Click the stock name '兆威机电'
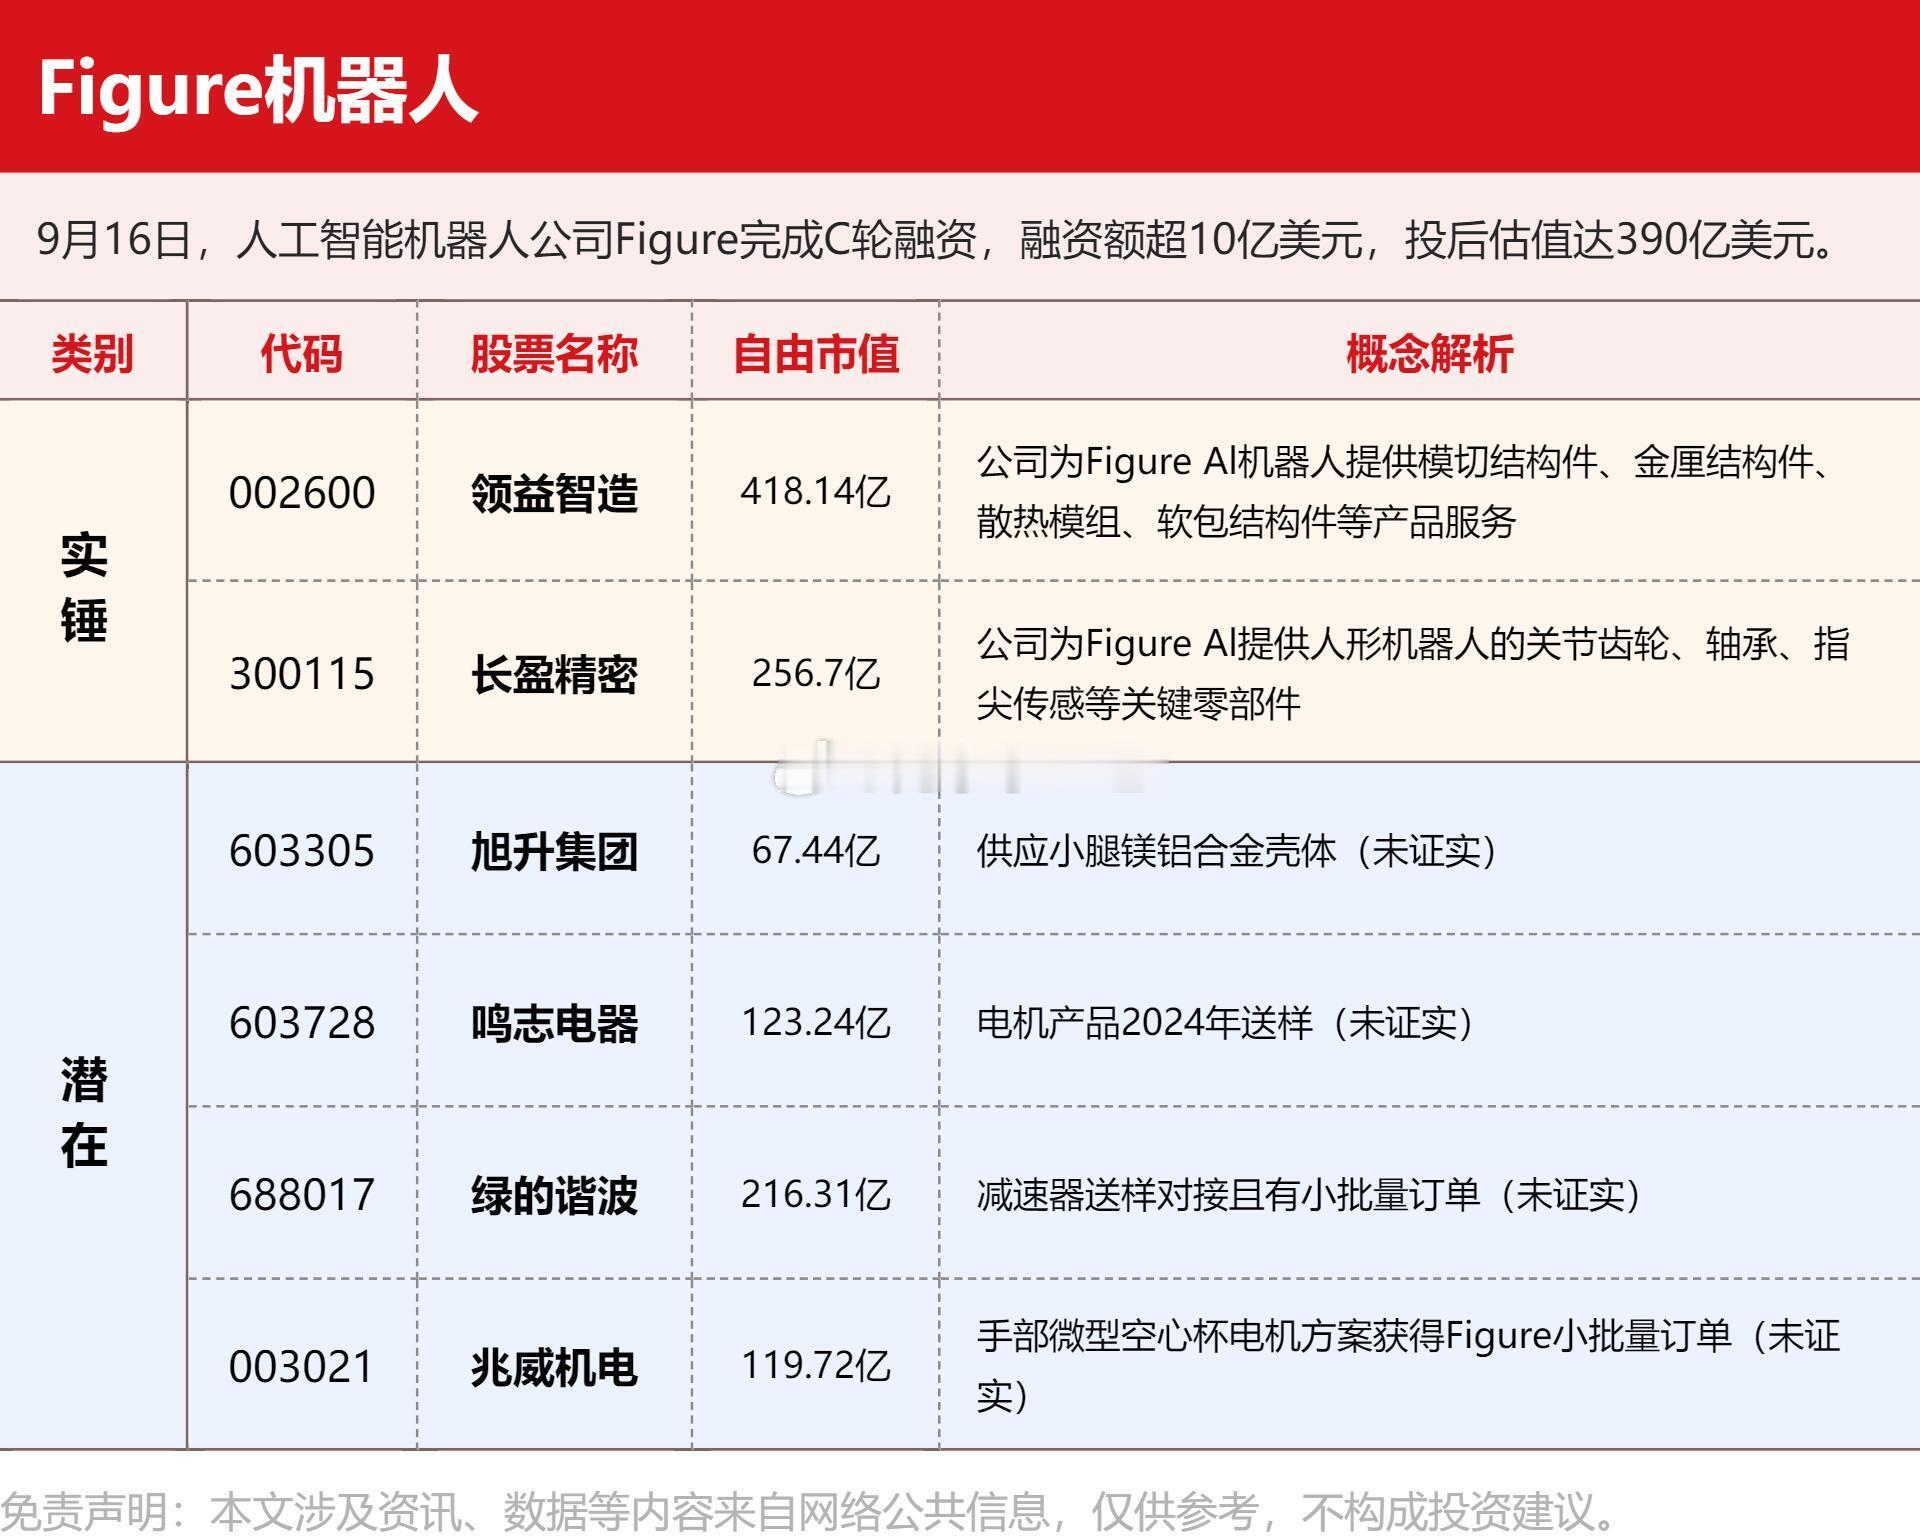 coord(554,1367)
